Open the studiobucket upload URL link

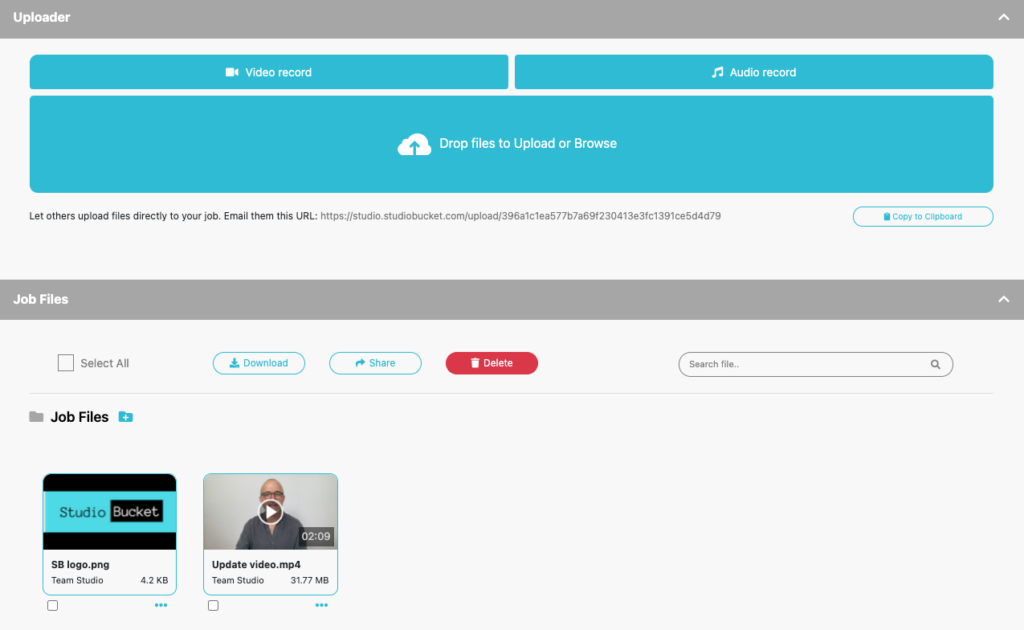(x=520, y=216)
